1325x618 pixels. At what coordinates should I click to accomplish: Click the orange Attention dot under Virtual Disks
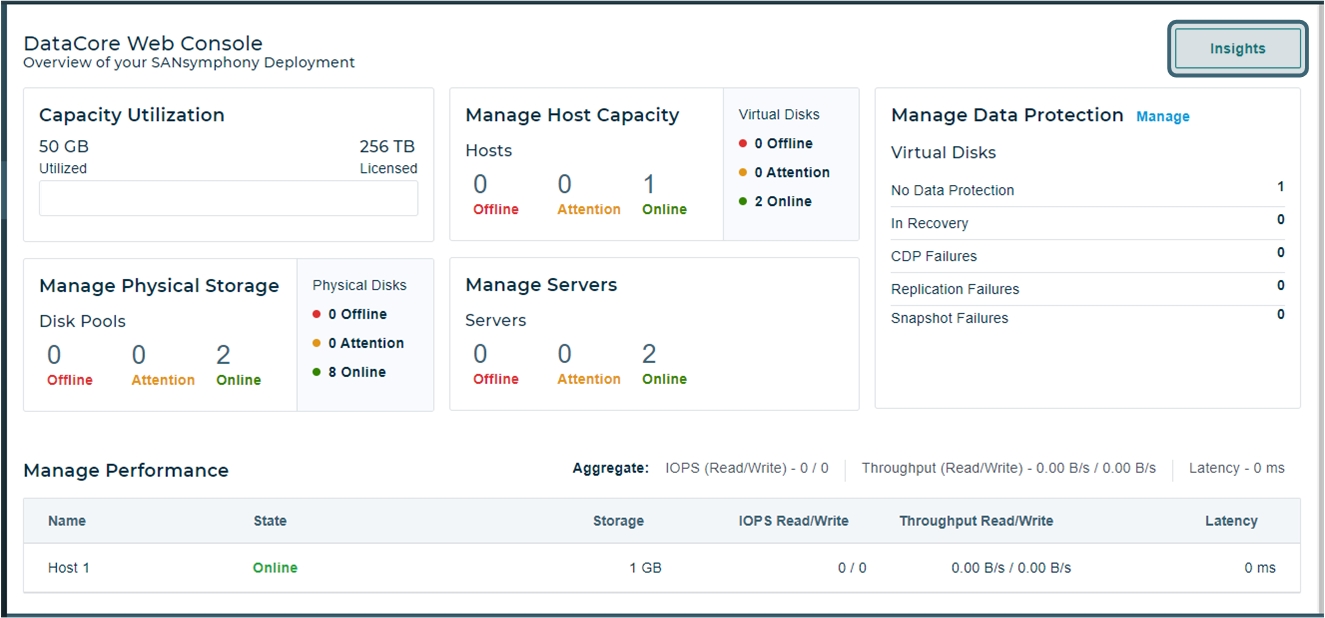[743, 173]
